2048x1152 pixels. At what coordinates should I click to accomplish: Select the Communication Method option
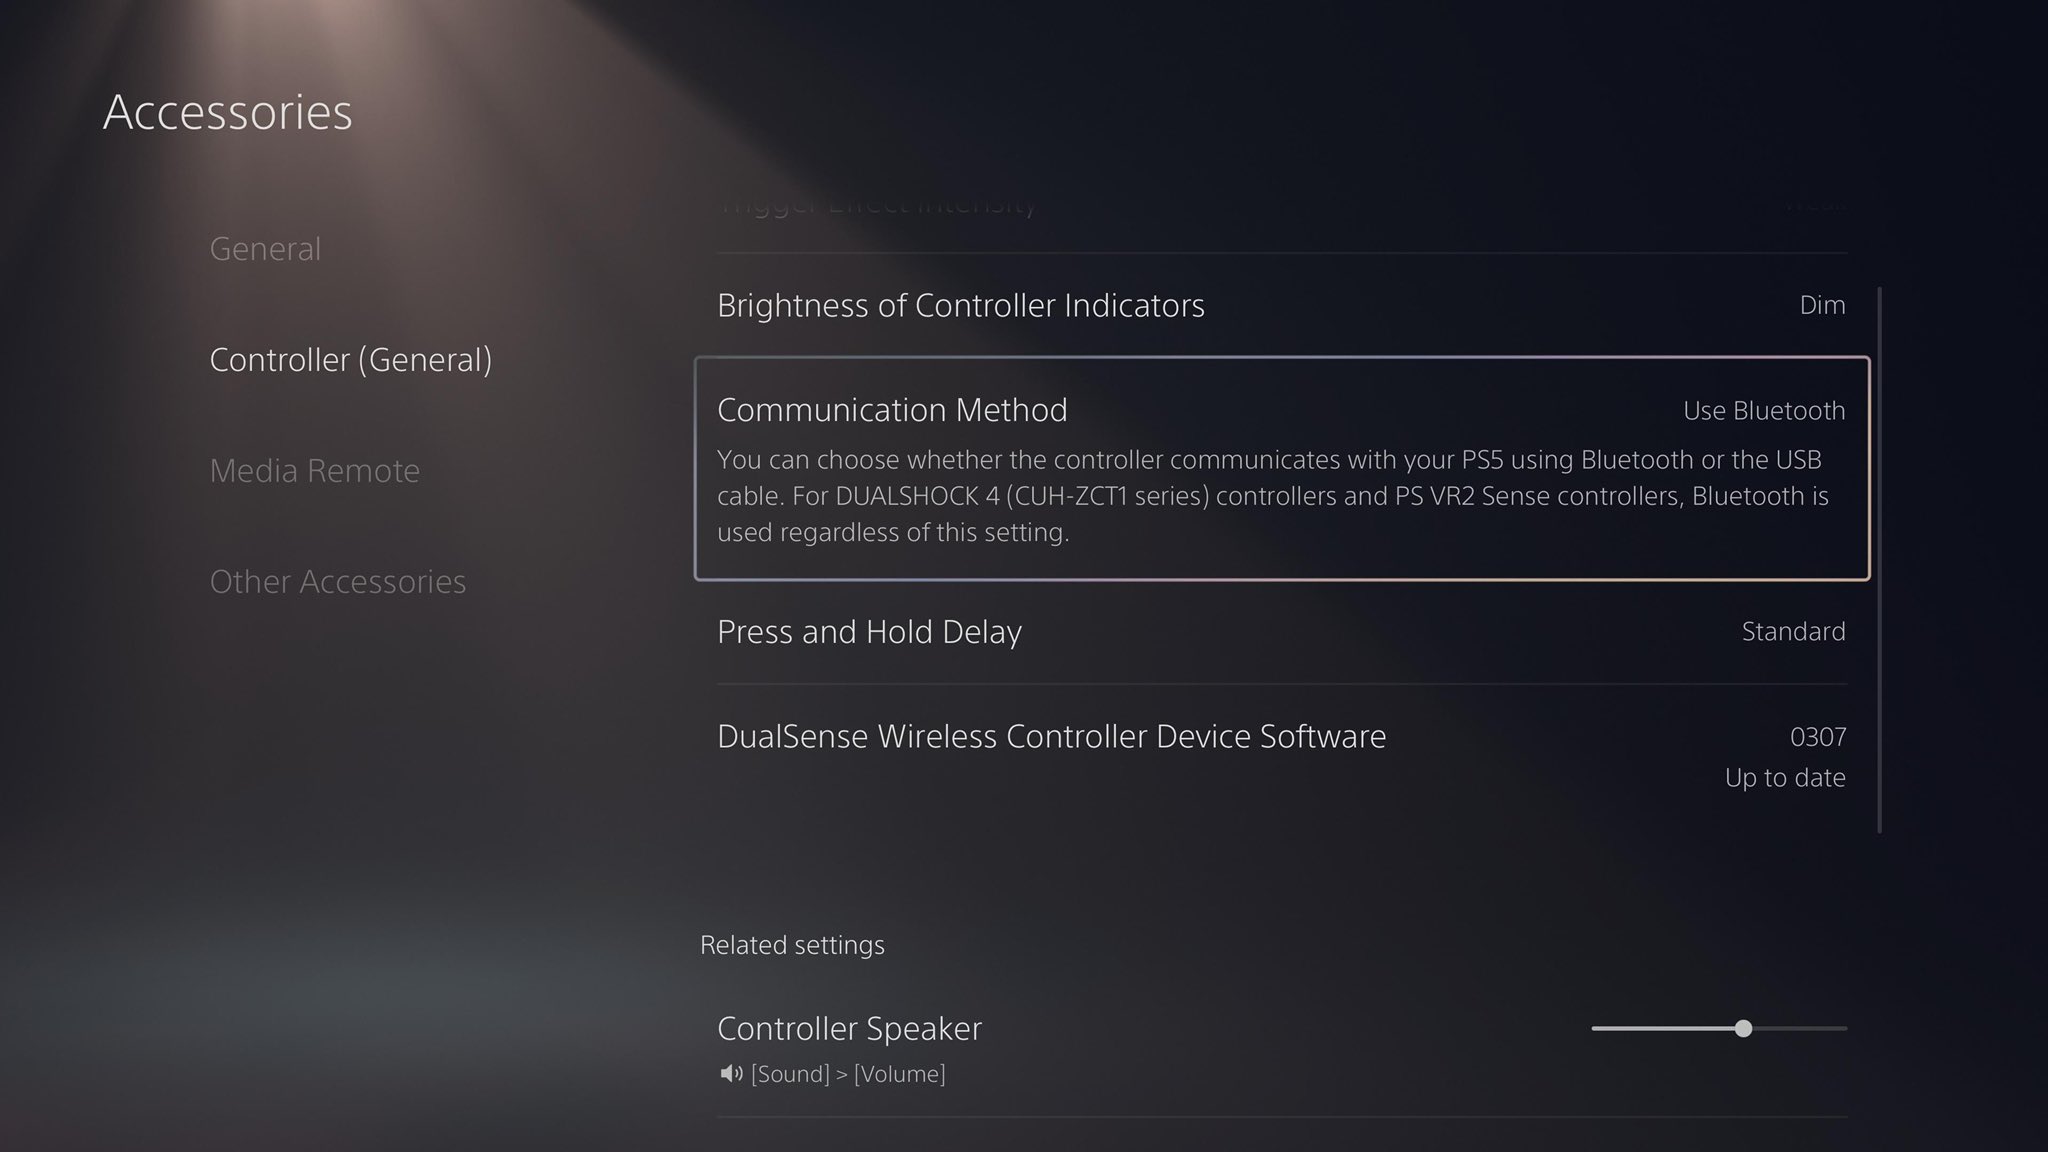coord(1282,468)
